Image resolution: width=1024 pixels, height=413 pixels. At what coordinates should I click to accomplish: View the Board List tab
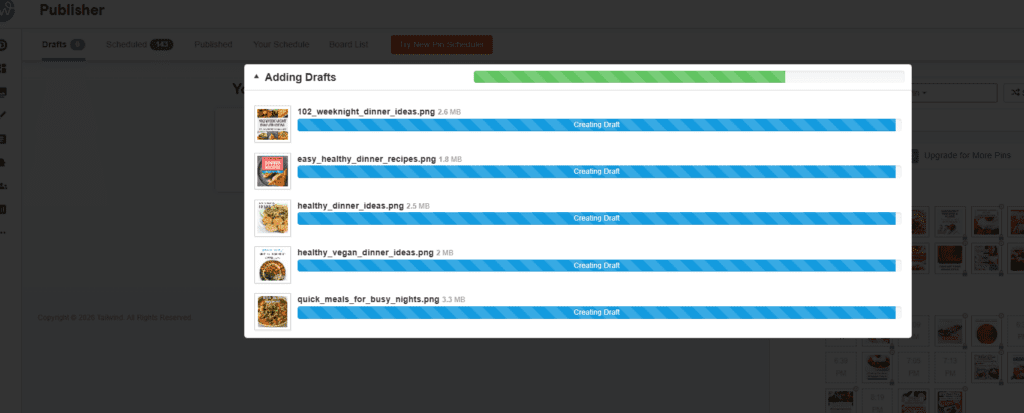point(349,45)
